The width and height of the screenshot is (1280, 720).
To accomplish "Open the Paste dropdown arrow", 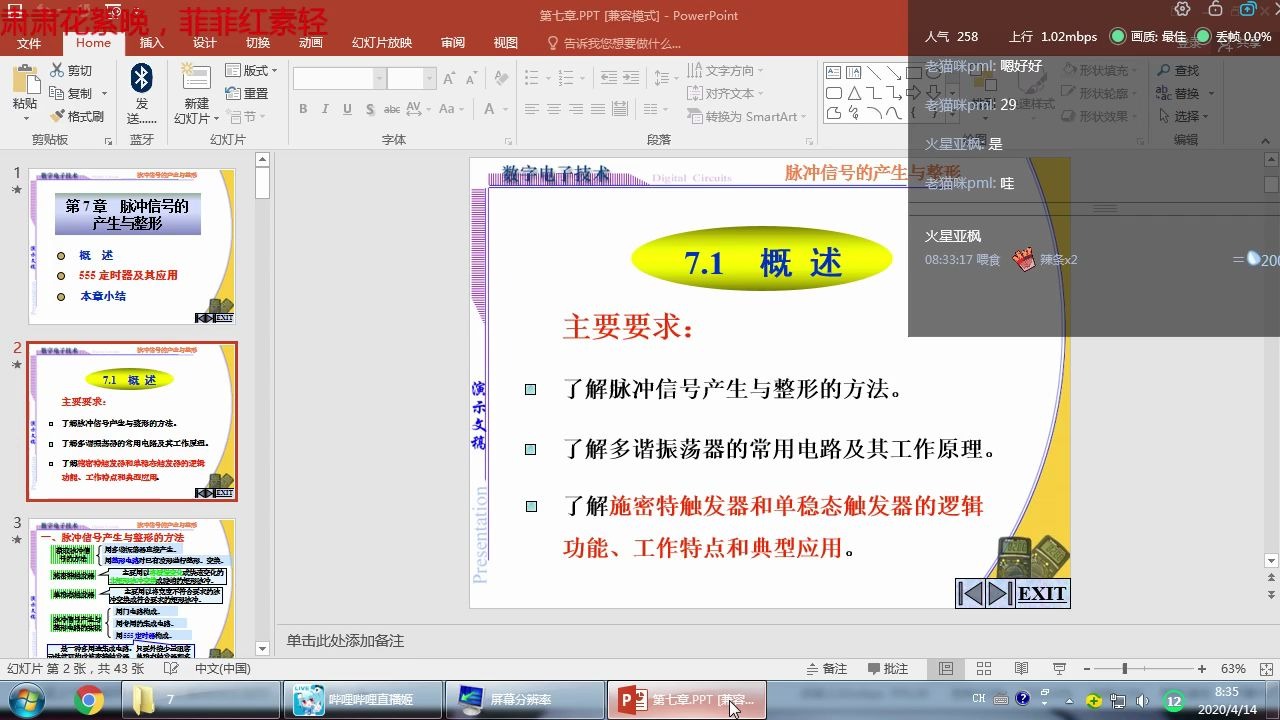I will [x=26, y=120].
